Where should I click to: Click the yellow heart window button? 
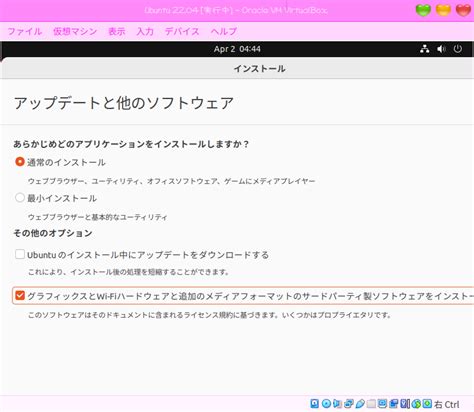[x=443, y=10]
